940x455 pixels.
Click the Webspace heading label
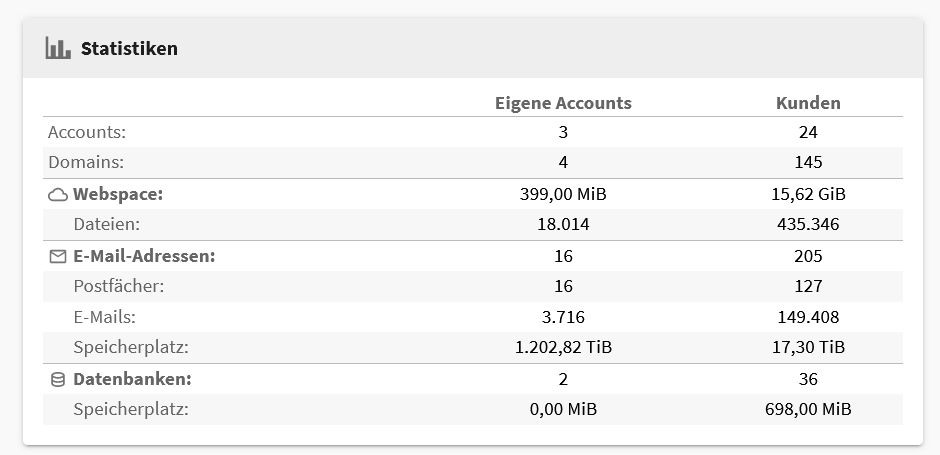(118, 194)
